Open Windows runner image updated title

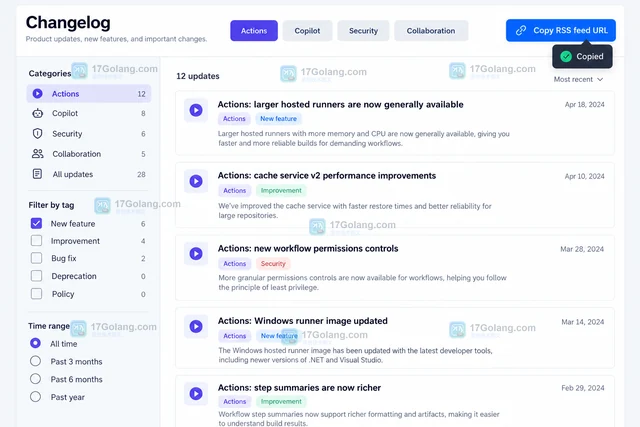[302, 321]
